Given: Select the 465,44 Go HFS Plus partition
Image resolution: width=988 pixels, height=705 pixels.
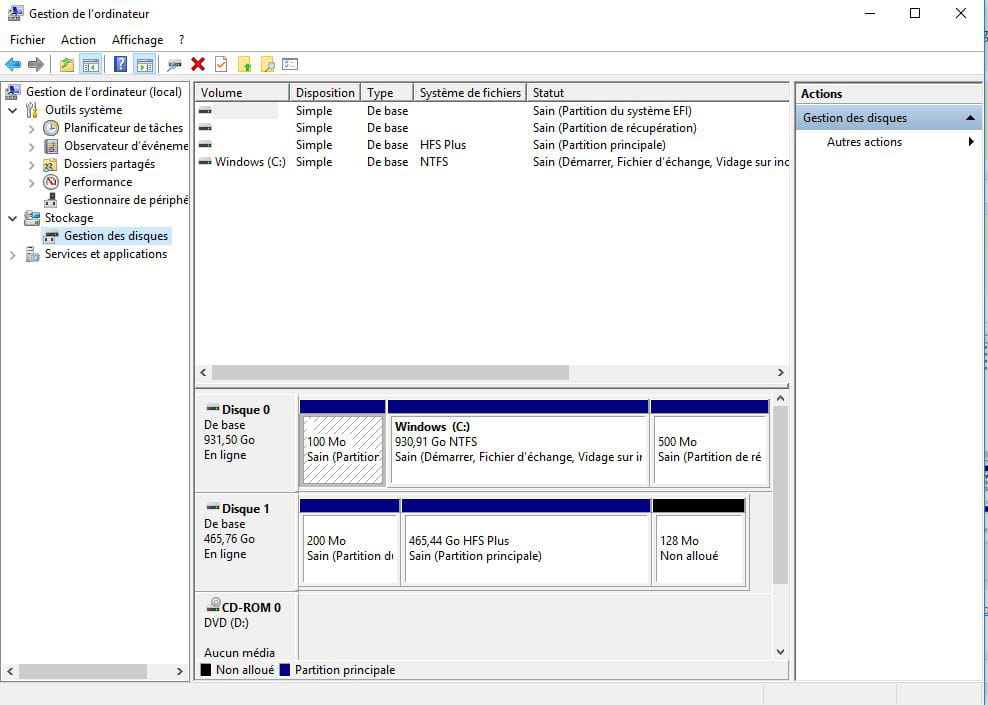Looking at the screenshot, I should point(526,549).
